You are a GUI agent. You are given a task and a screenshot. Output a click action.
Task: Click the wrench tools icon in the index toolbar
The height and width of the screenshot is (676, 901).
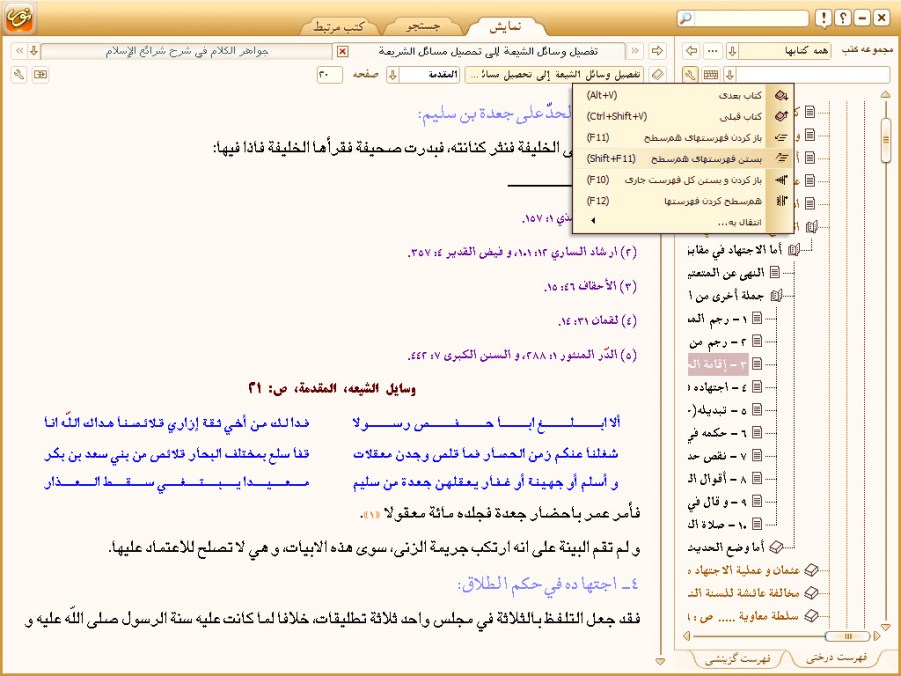pyautogui.click(x=691, y=75)
